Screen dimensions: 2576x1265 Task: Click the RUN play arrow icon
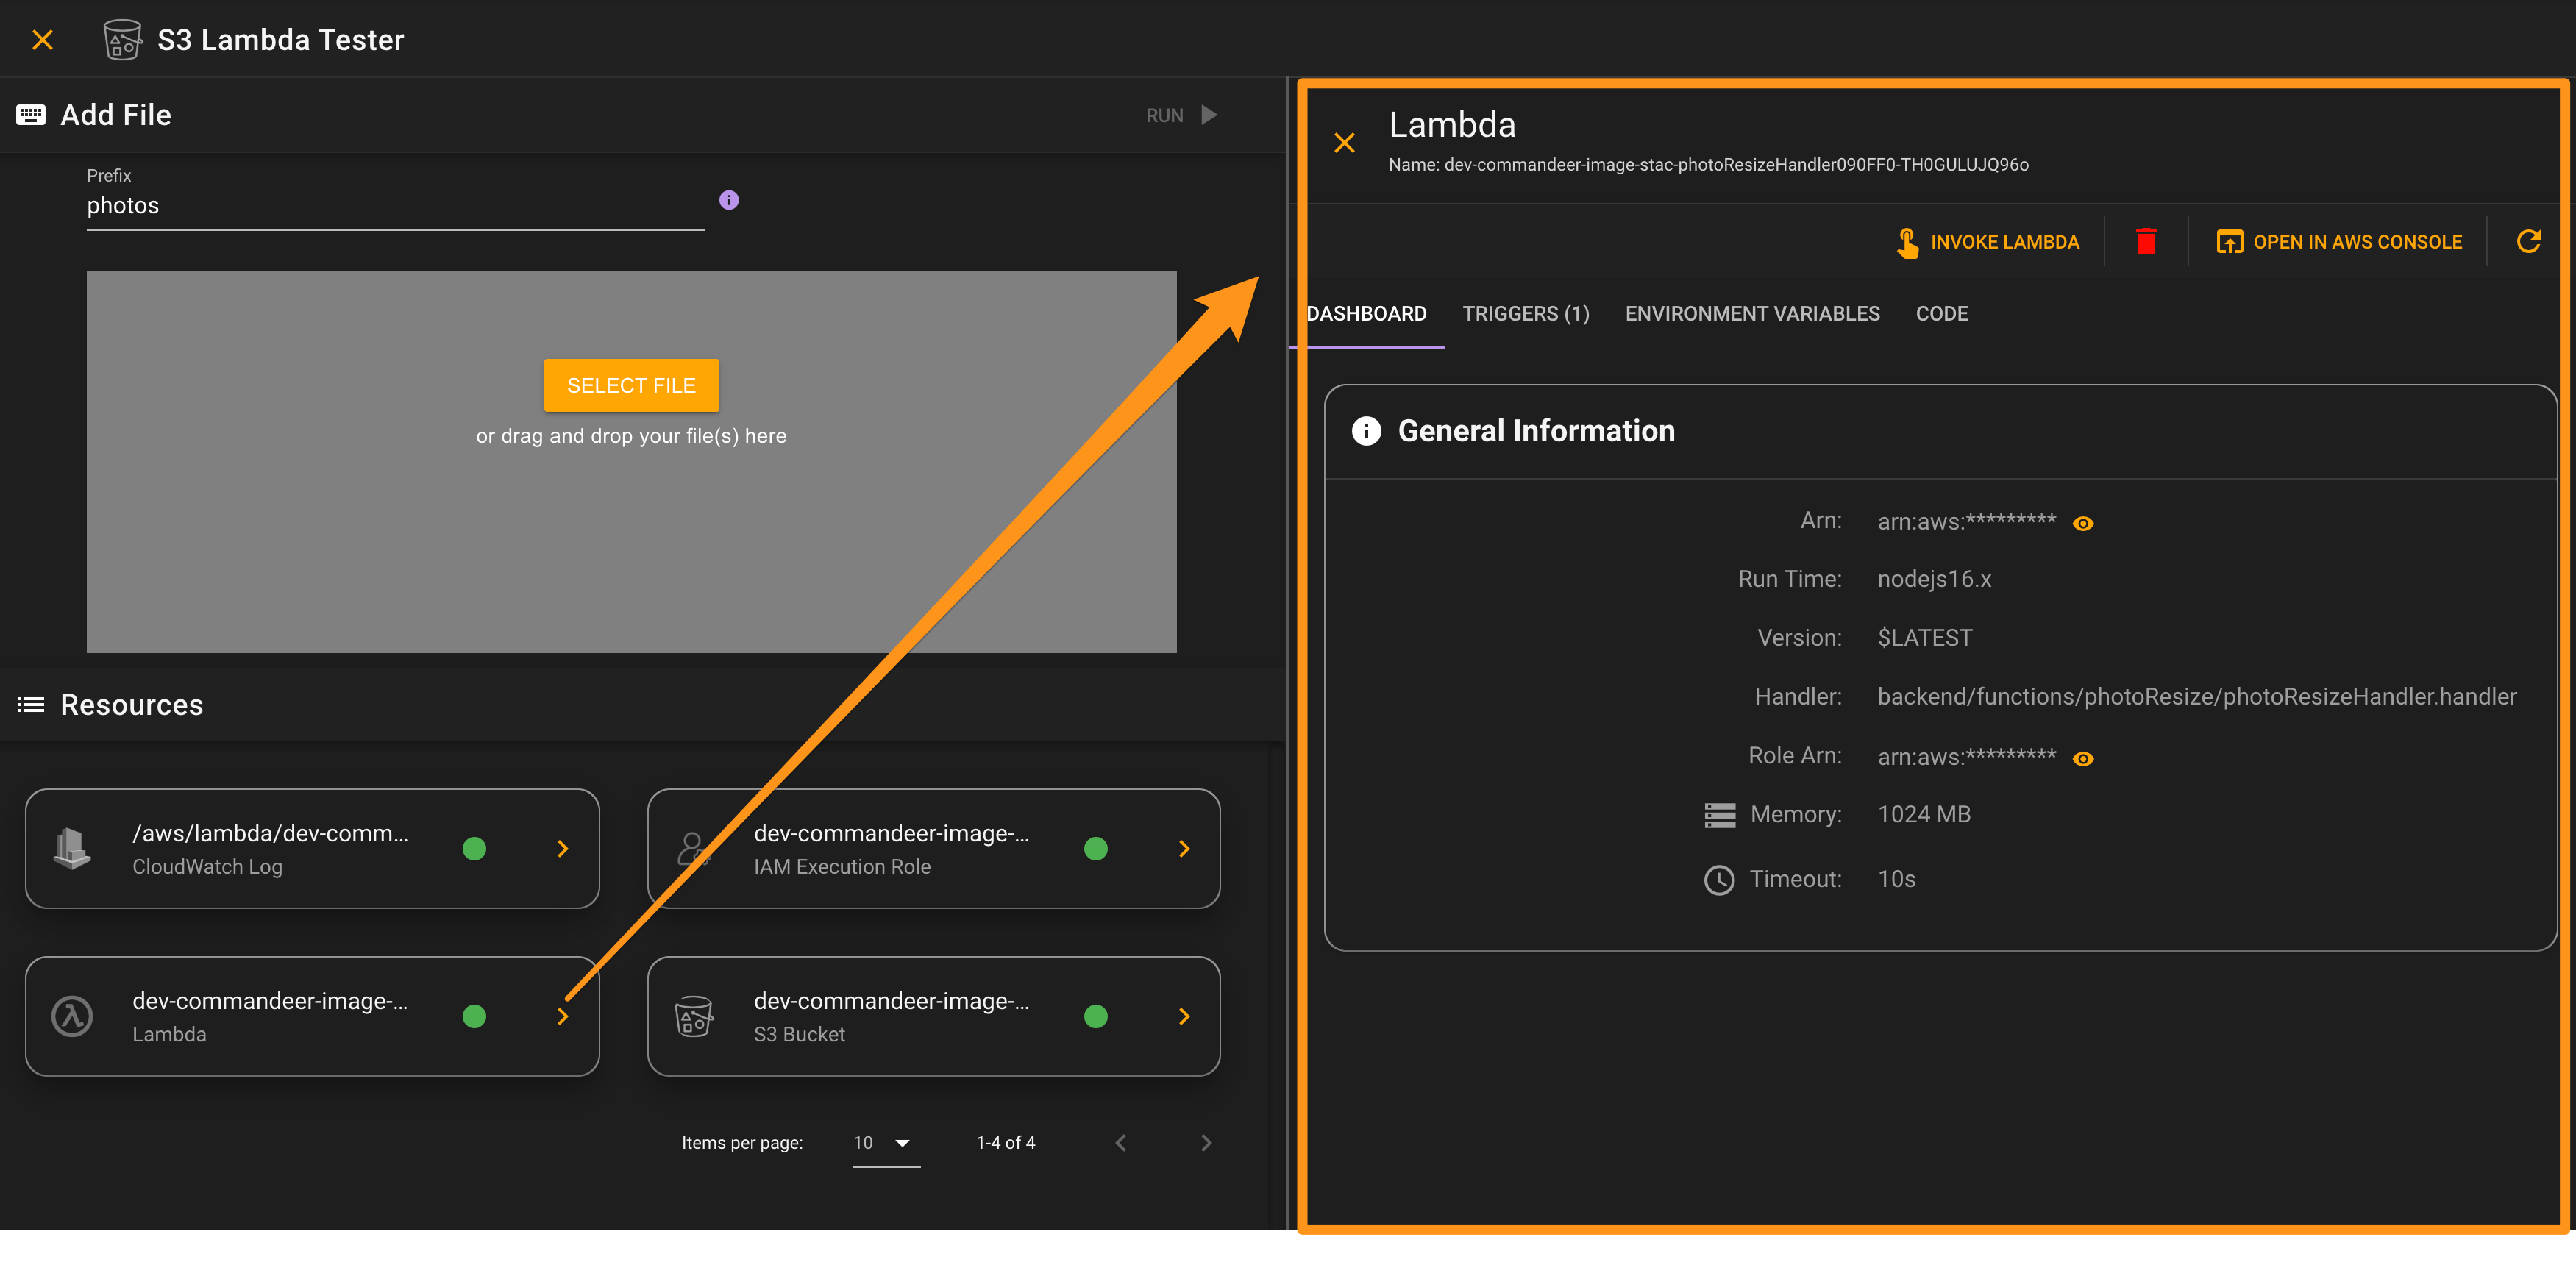pyautogui.click(x=1209, y=115)
